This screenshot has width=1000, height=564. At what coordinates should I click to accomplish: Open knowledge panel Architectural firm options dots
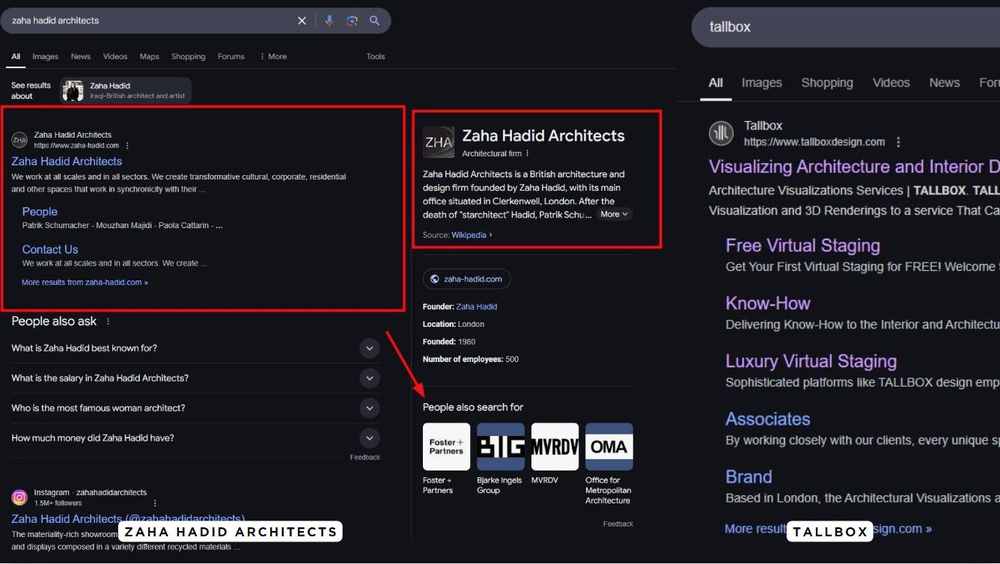[x=527, y=154]
